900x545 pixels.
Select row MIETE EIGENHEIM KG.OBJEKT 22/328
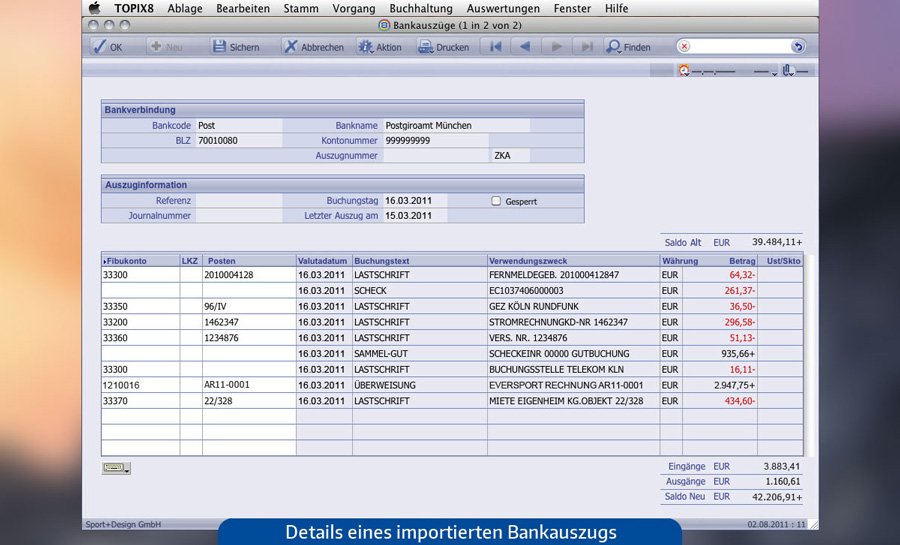[x=452, y=401]
